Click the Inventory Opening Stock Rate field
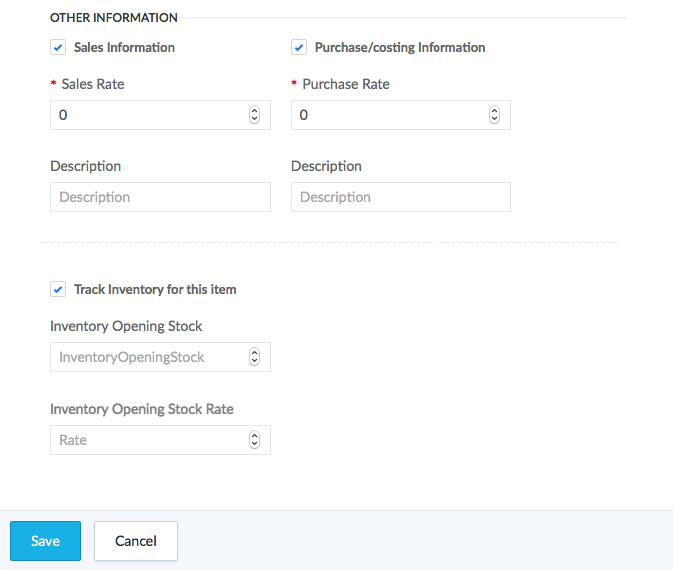 (x=160, y=440)
